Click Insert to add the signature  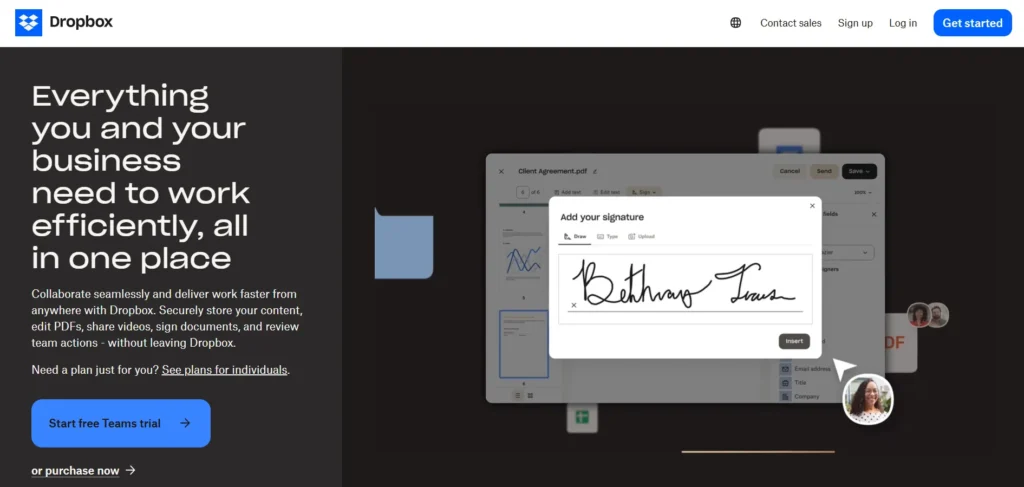tap(794, 341)
